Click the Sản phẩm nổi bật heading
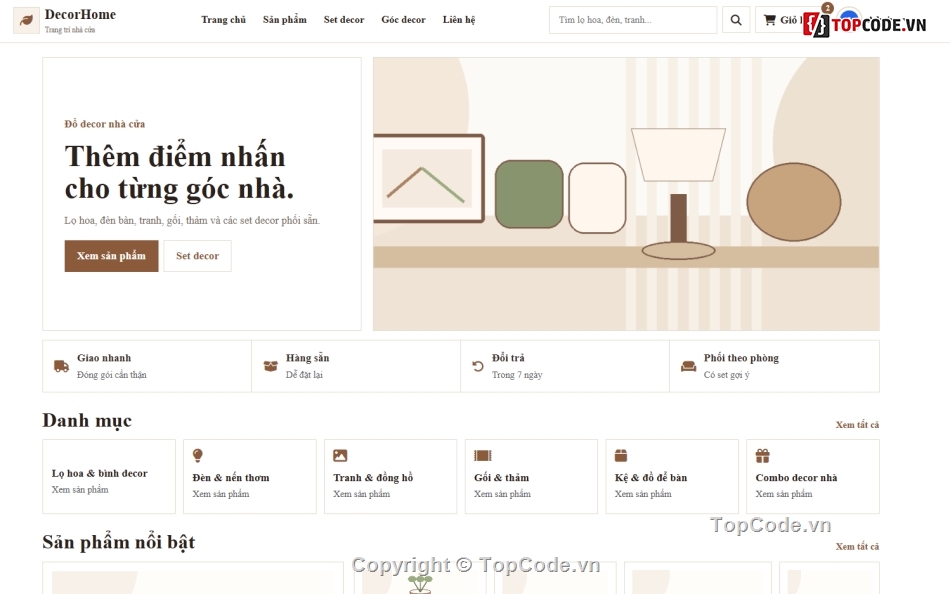This screenshot has width=950, height=594. tap(119, 542)
